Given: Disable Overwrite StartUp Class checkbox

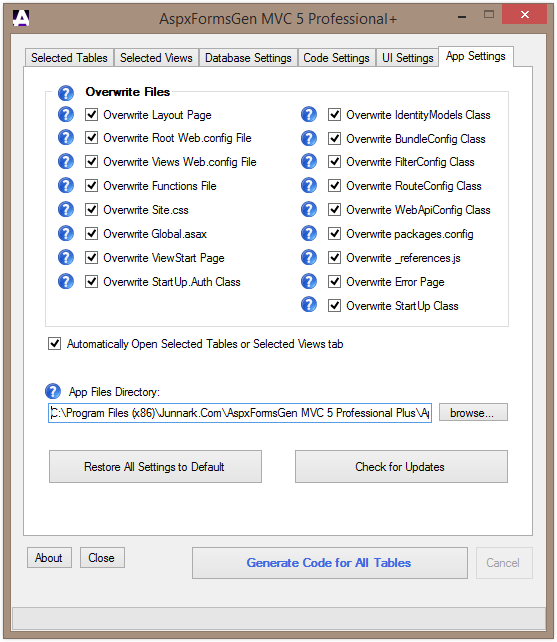Looking at the screenshot, I should click(335, 305).
